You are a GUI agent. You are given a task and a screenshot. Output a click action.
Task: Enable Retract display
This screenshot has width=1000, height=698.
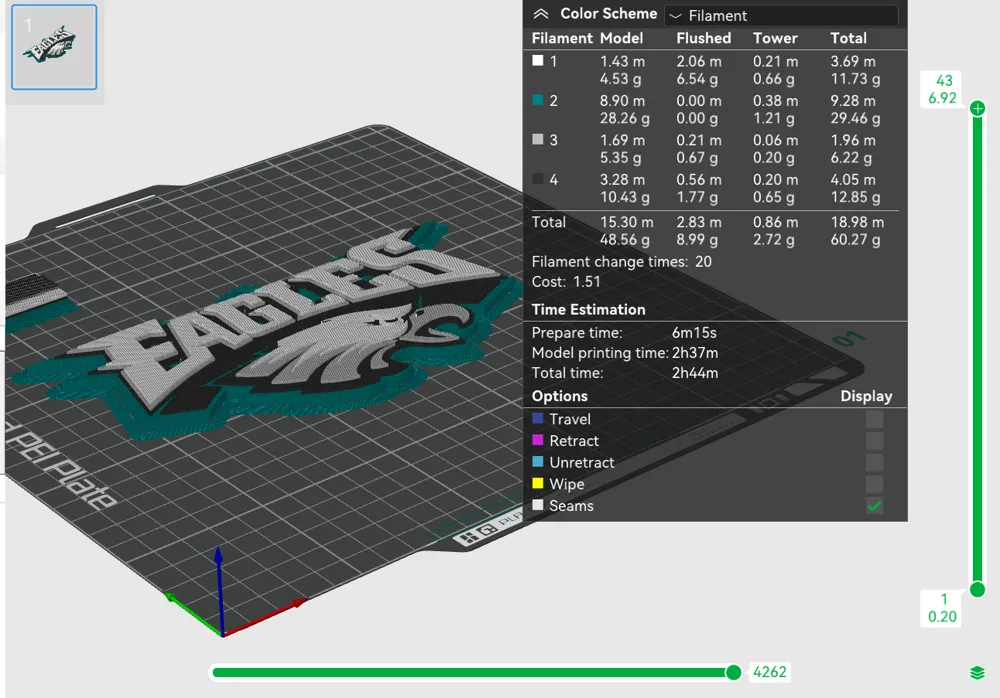[874, 440]
